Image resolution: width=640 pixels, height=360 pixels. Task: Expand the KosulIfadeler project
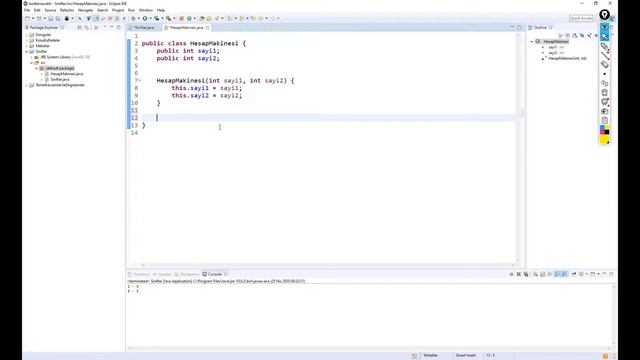27,40
